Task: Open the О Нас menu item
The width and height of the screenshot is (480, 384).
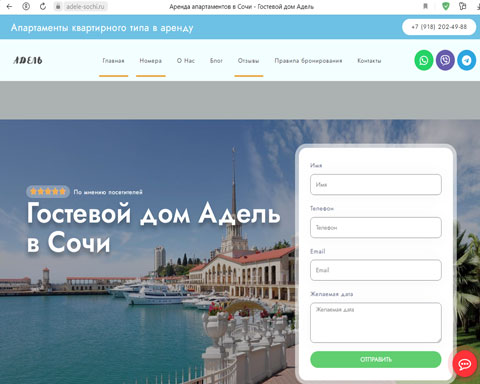Action: 186,61
